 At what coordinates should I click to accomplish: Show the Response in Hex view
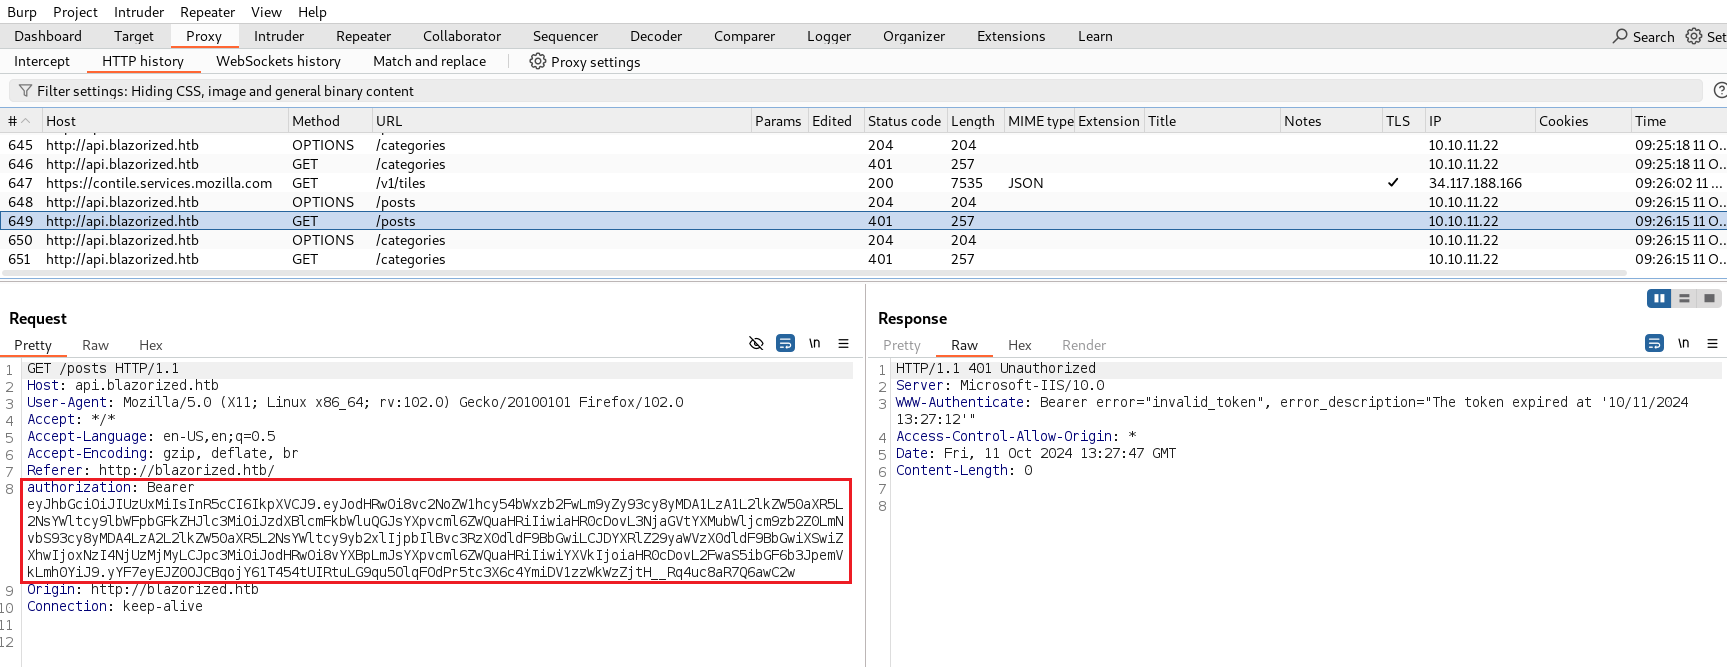pos(1019,345)
